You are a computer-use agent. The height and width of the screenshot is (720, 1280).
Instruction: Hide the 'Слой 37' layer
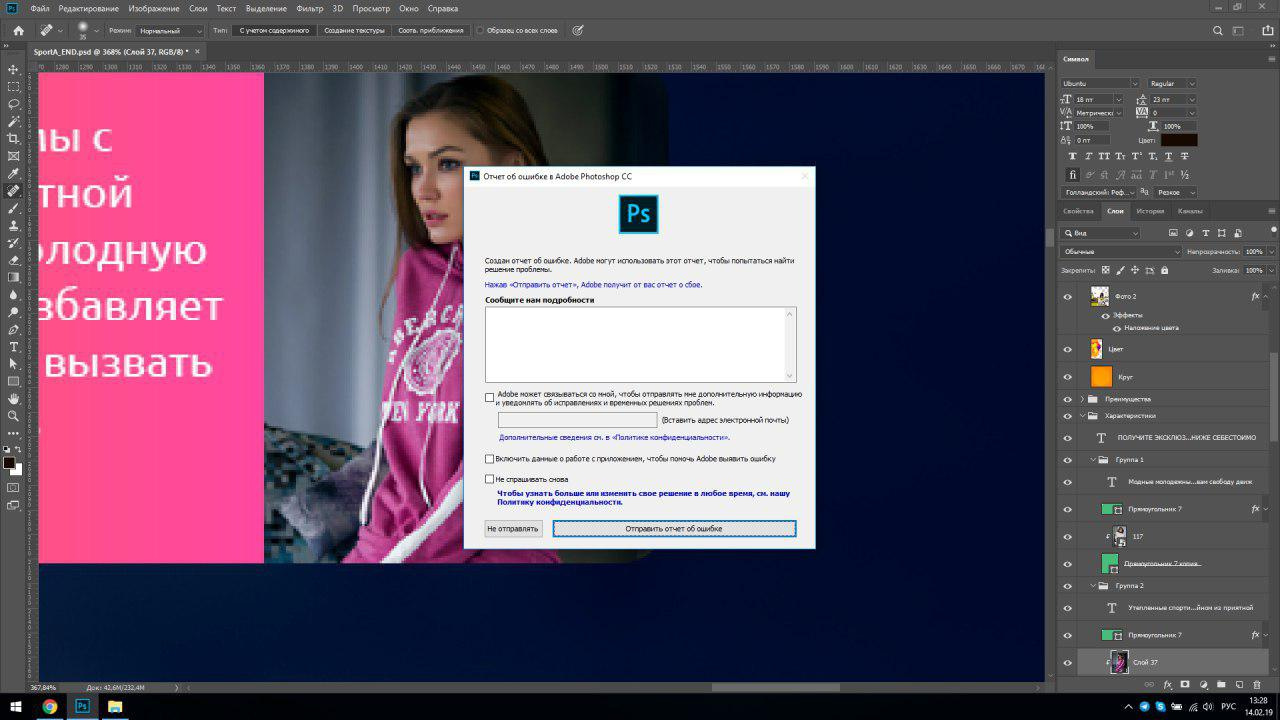click(x=1068, y=662)
